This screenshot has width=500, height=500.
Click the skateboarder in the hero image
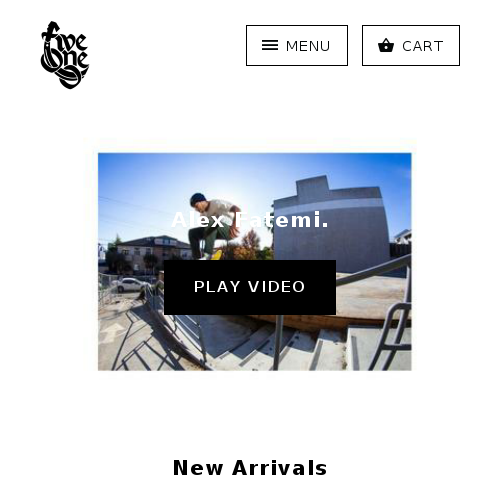pos(213,226)
